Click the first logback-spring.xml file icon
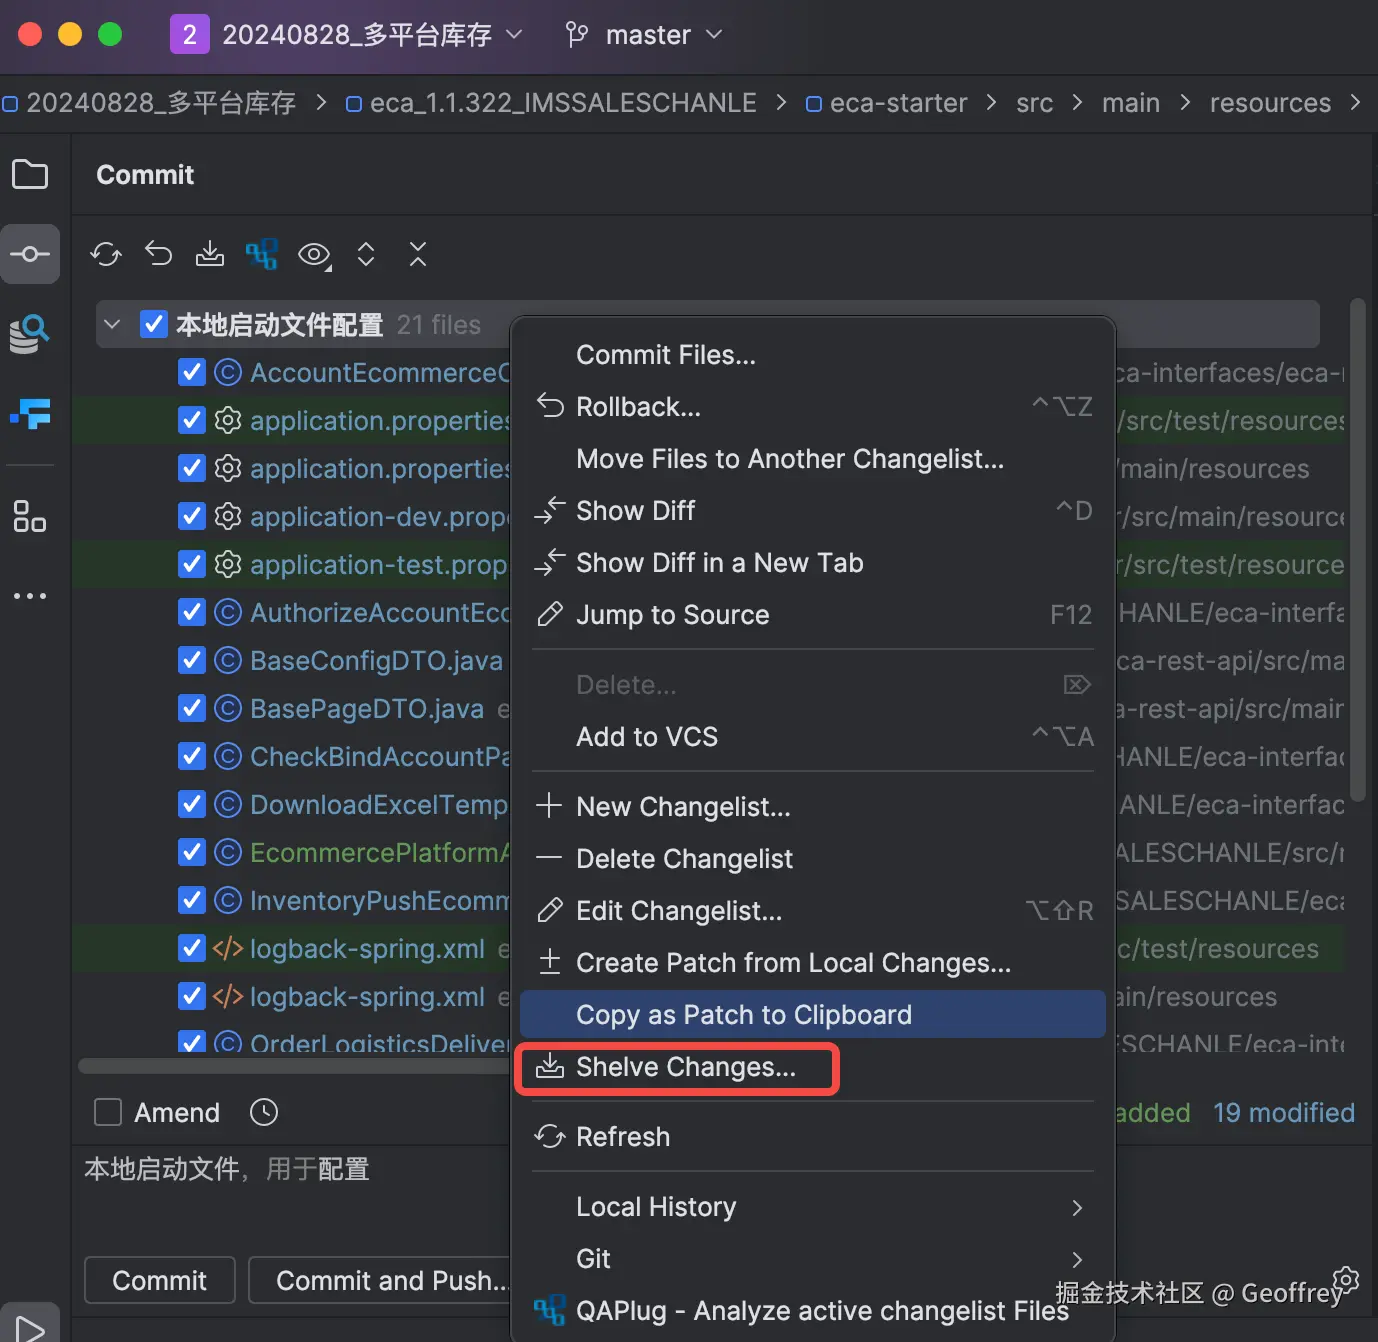Screen dimensions: 1378x1342 [x=228, y=948]
